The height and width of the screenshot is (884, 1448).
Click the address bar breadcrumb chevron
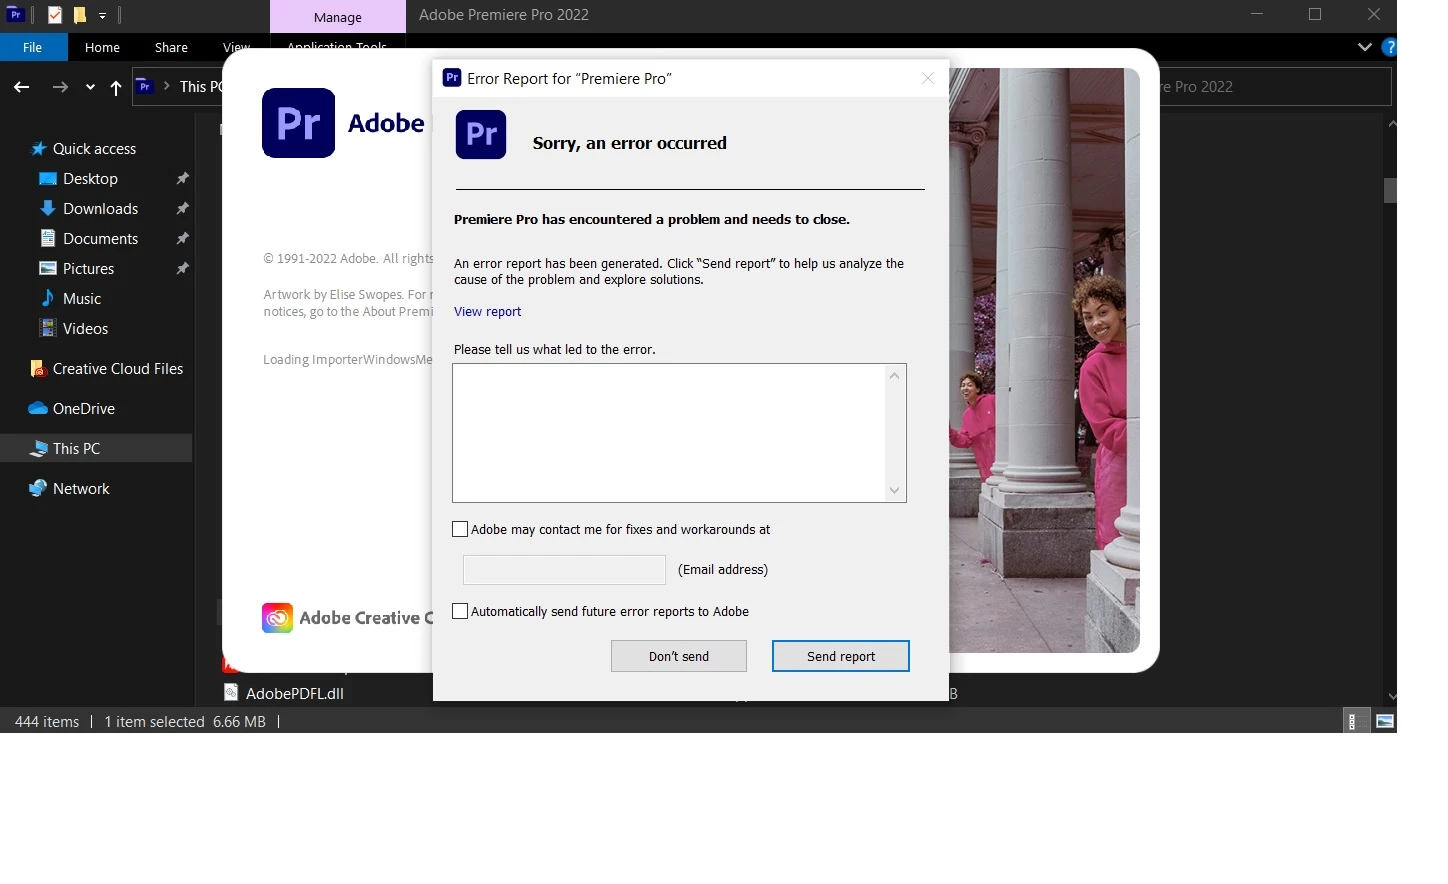(x=167, y=87)
